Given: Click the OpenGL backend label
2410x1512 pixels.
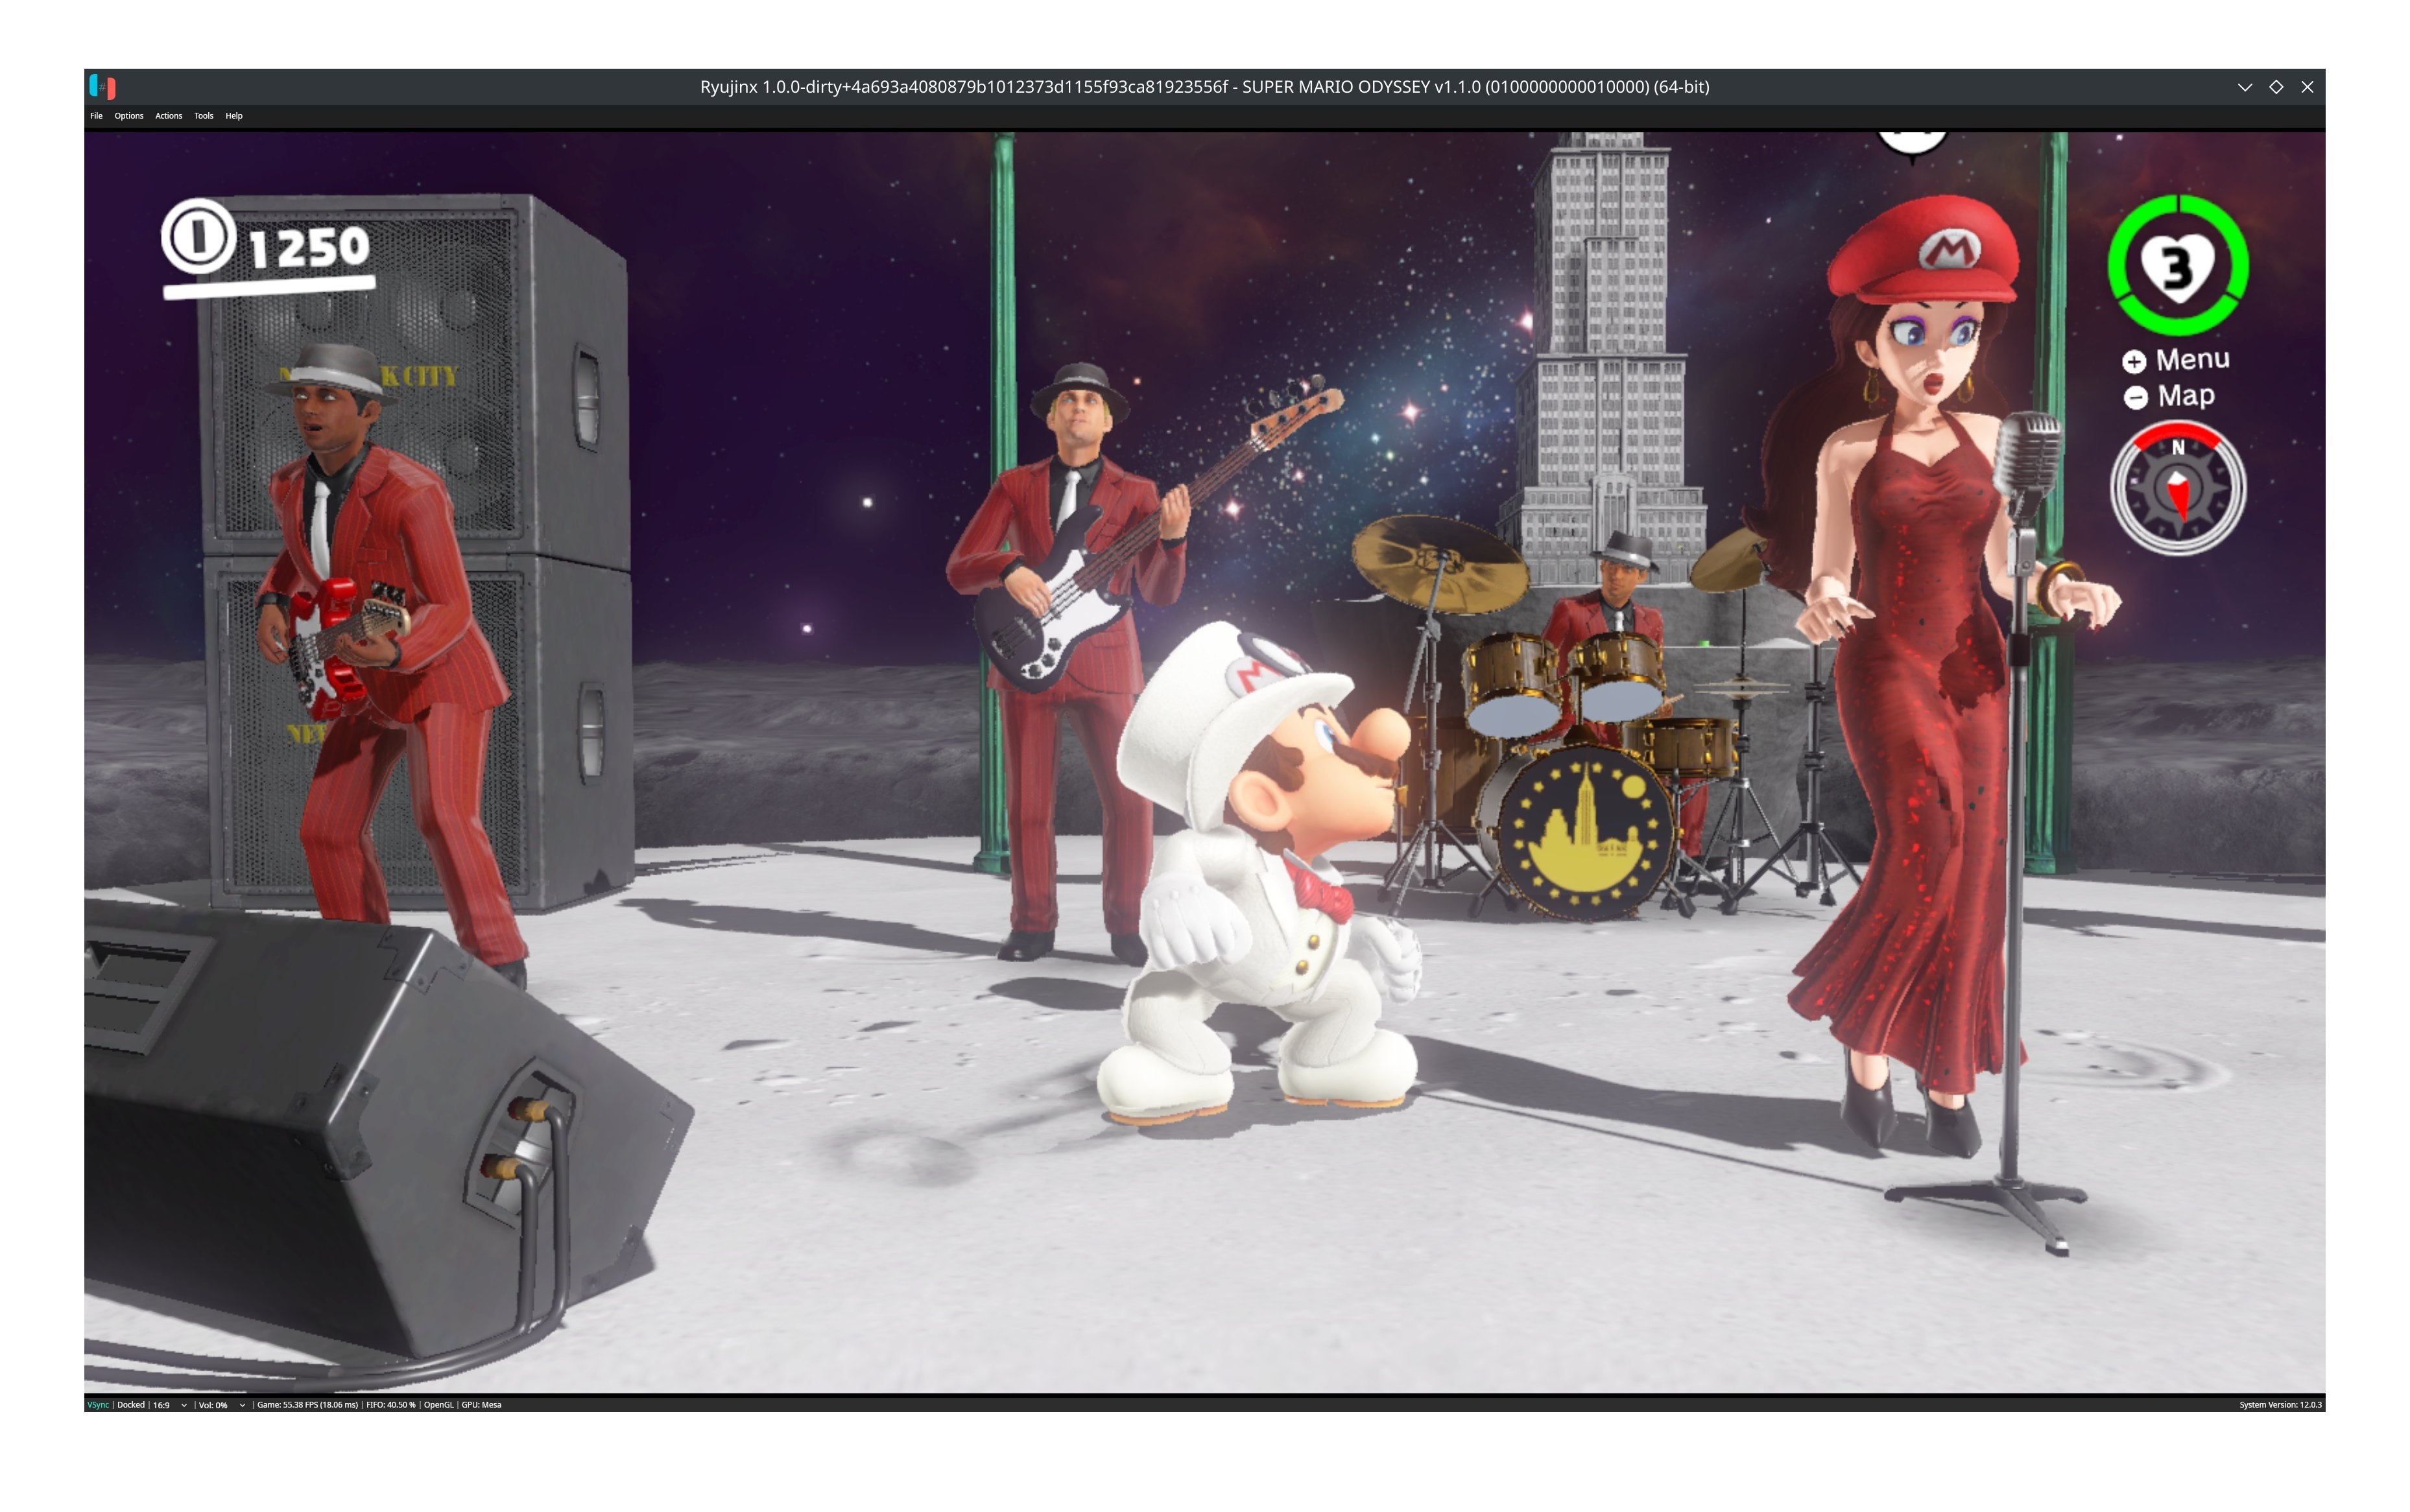Looking at the screenshot, I should point(438,1405).
